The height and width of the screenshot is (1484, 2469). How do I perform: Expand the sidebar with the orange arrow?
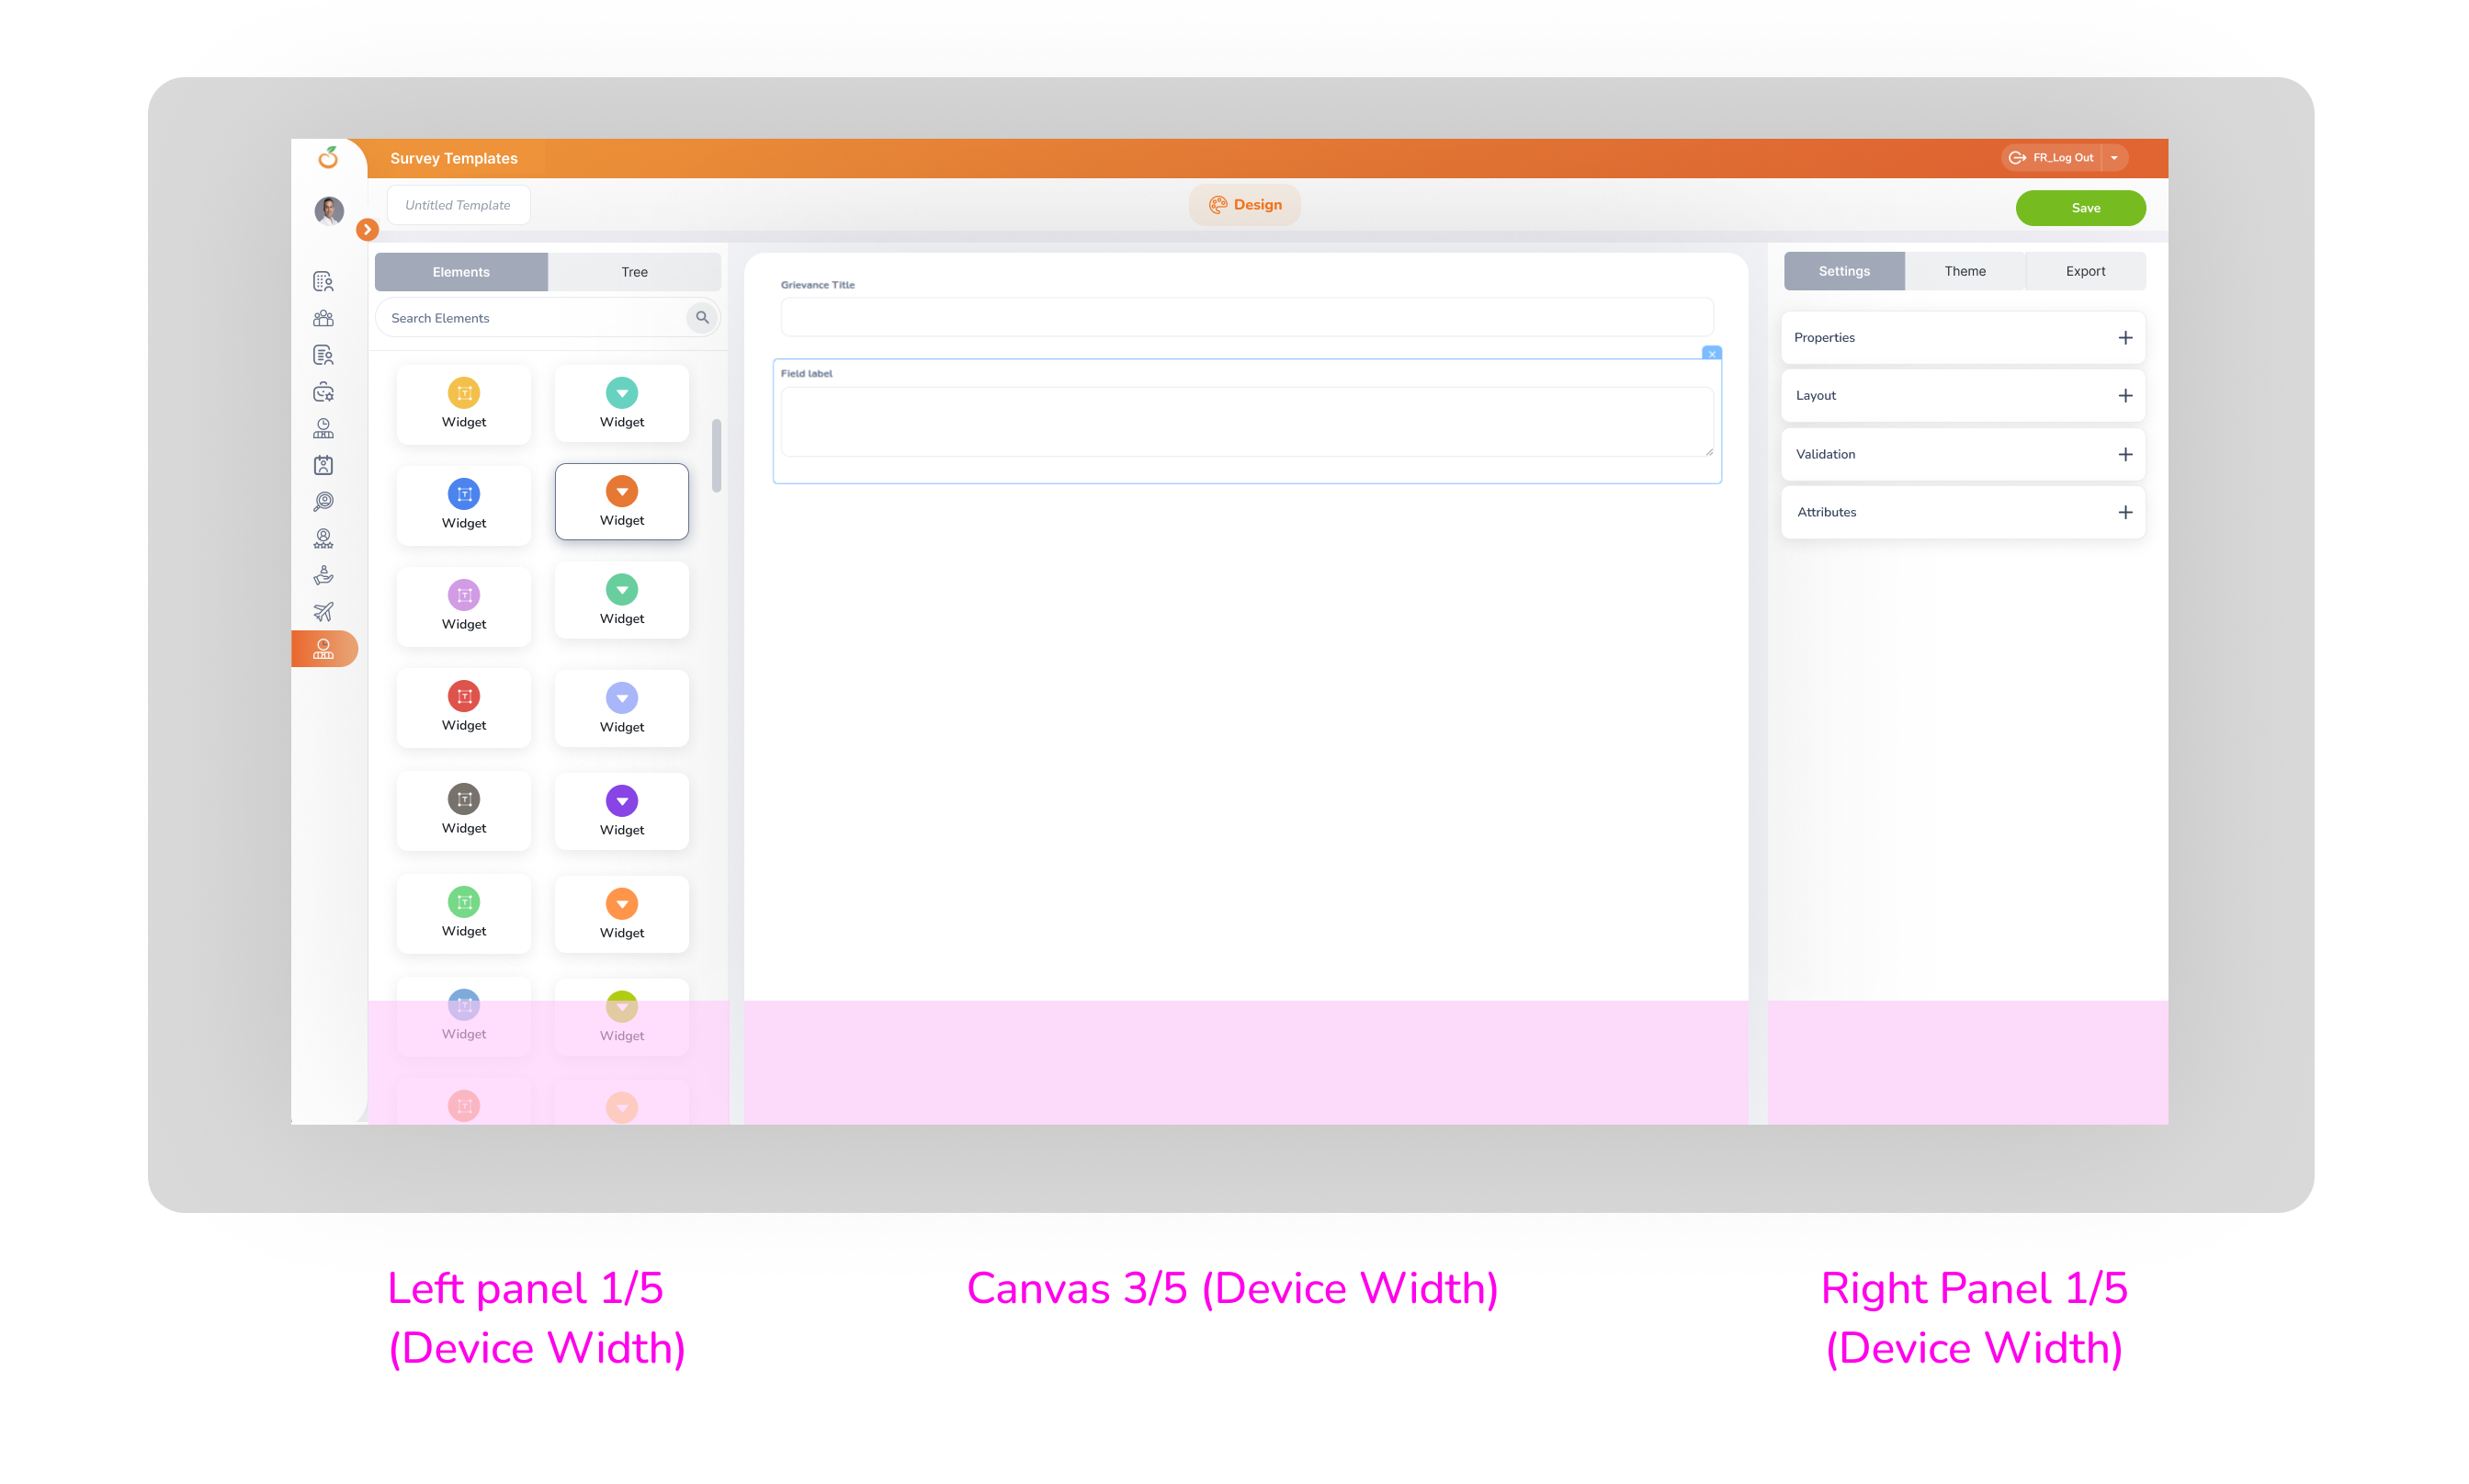[367, 230]
